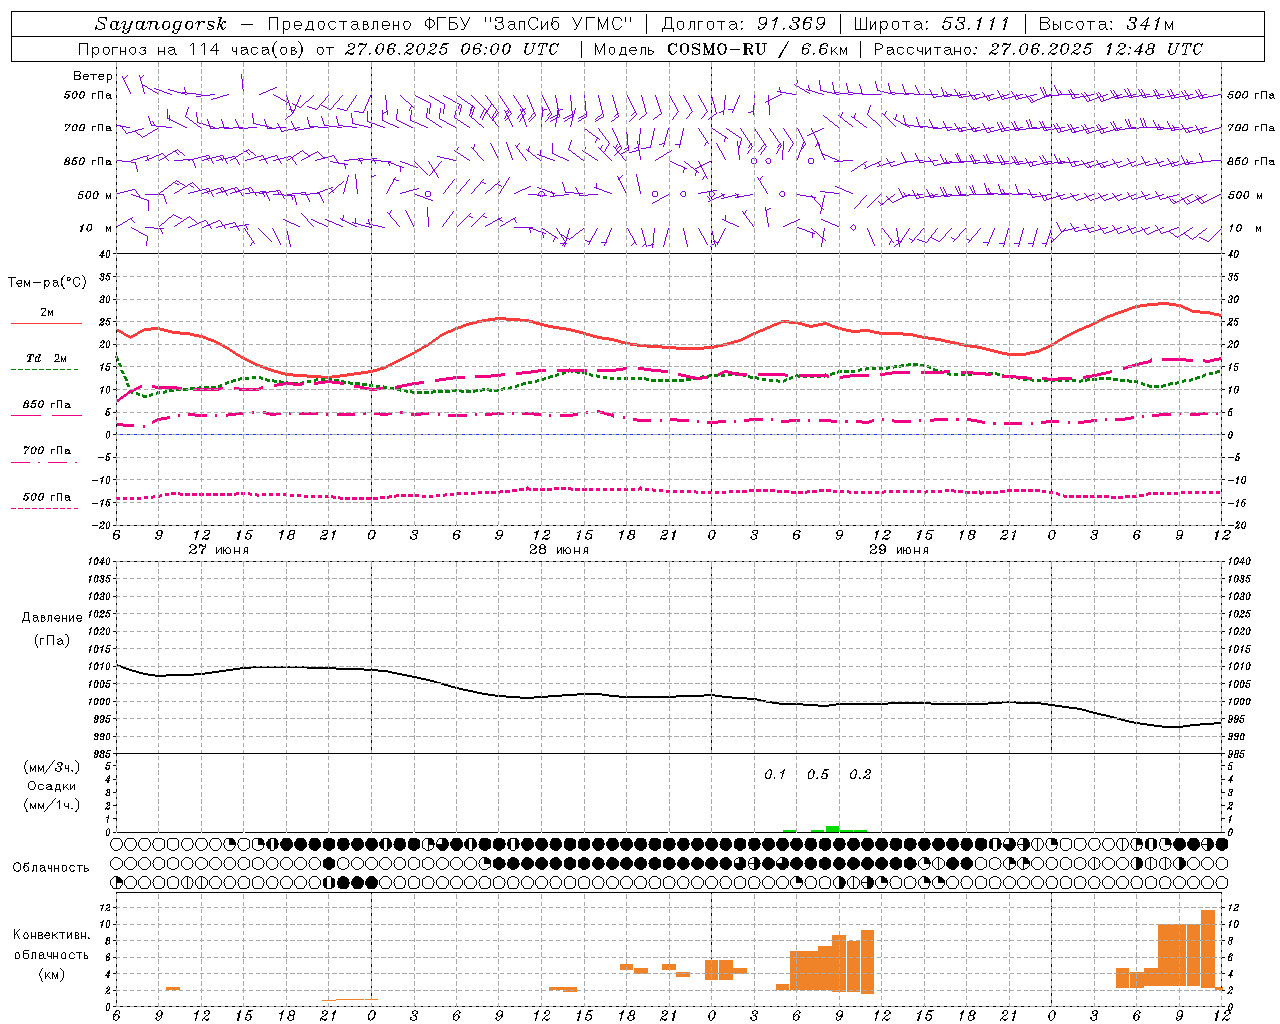
Task: Click the "(гПа)" pressure units label
Action: [52, 641]
